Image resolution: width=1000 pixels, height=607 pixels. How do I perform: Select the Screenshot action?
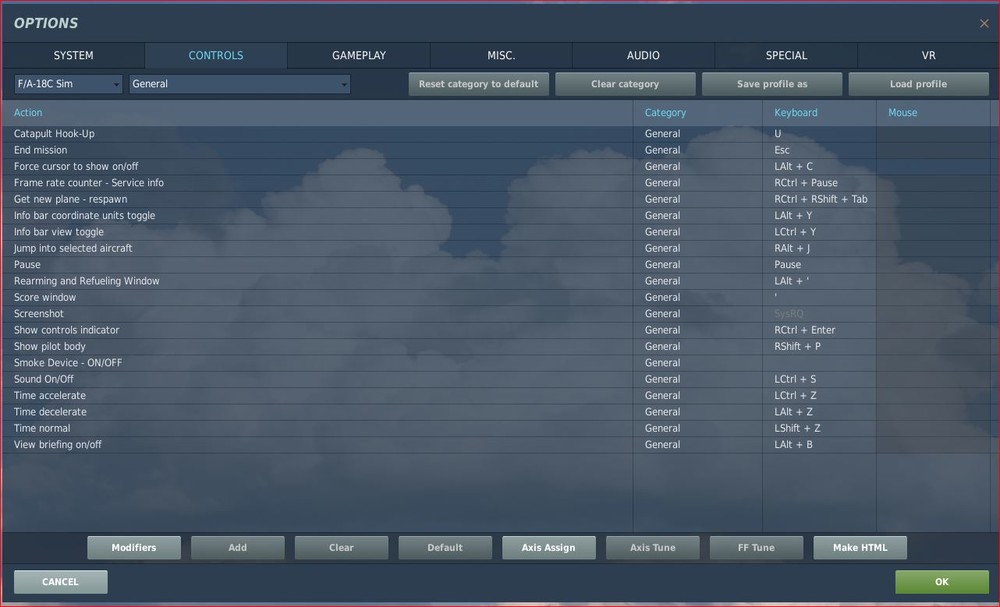click(317, 314)
